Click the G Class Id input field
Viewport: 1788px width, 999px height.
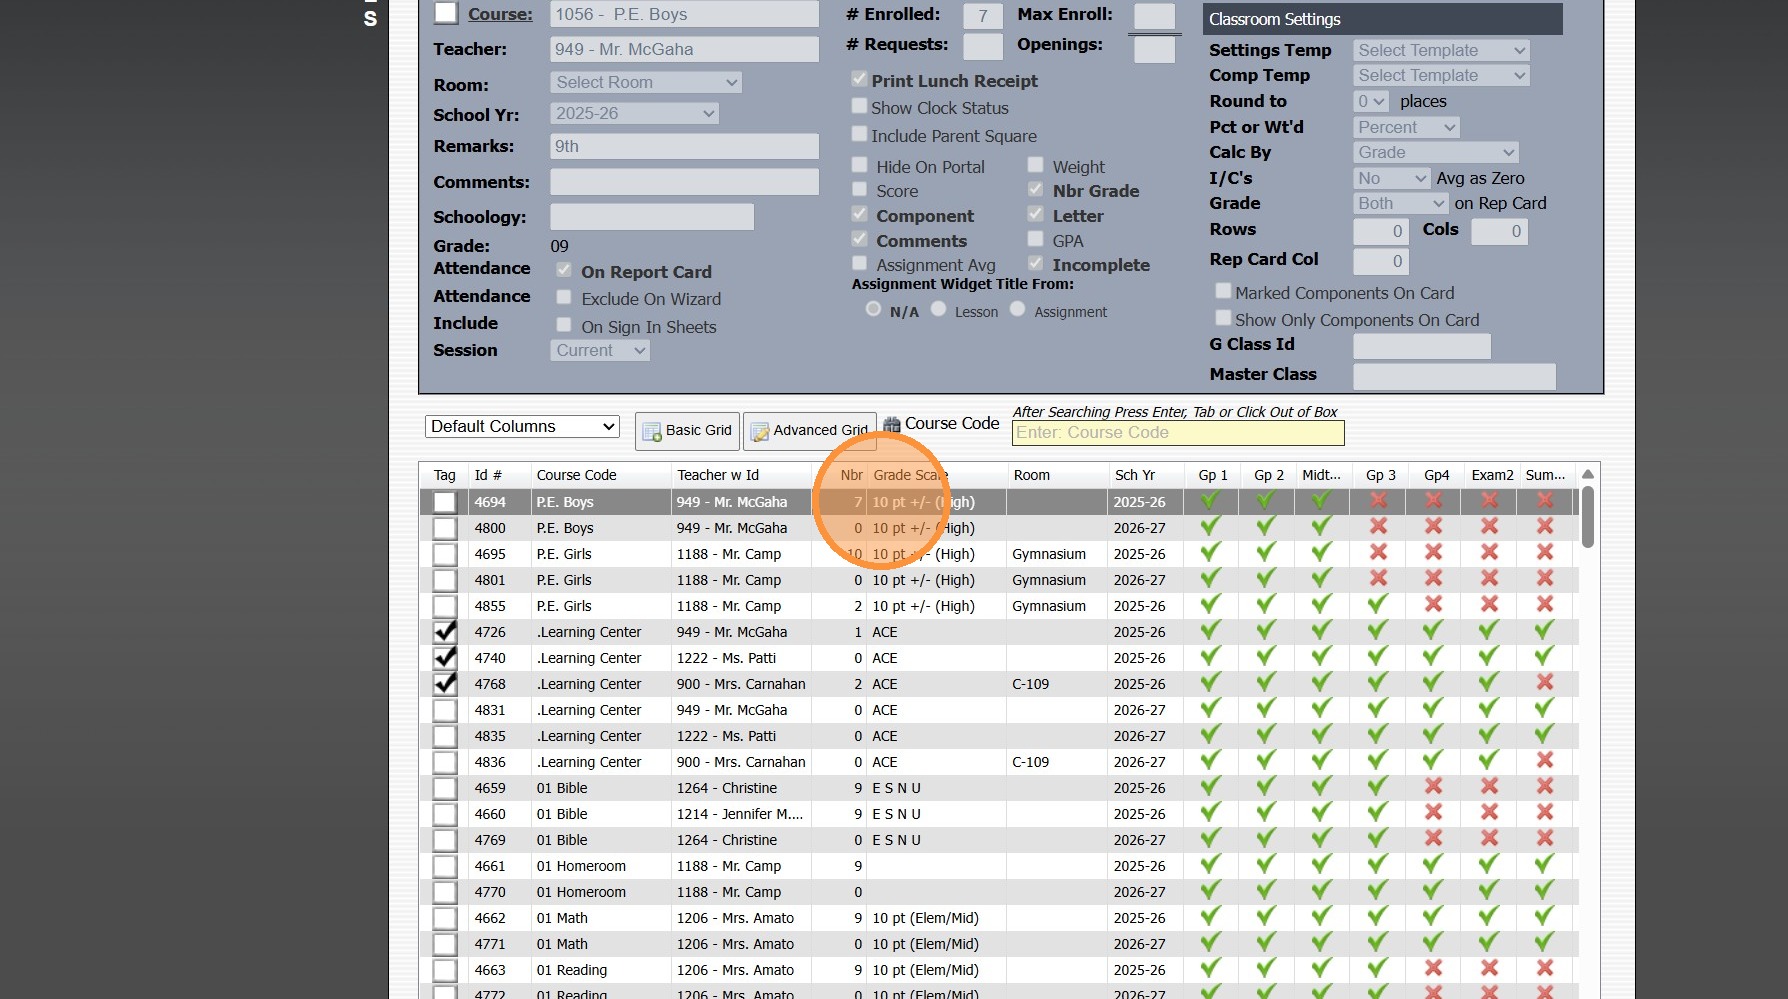(x=1422, y=346)
